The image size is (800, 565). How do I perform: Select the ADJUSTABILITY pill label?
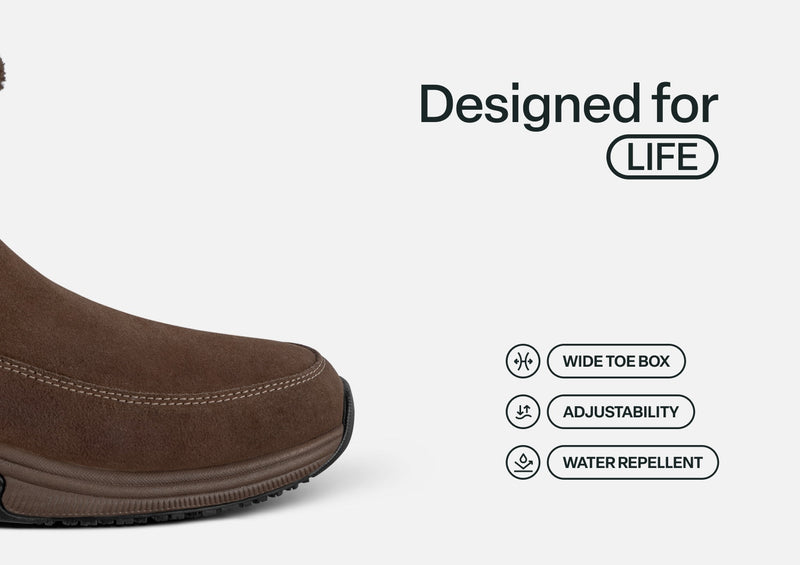click(621, 411)
